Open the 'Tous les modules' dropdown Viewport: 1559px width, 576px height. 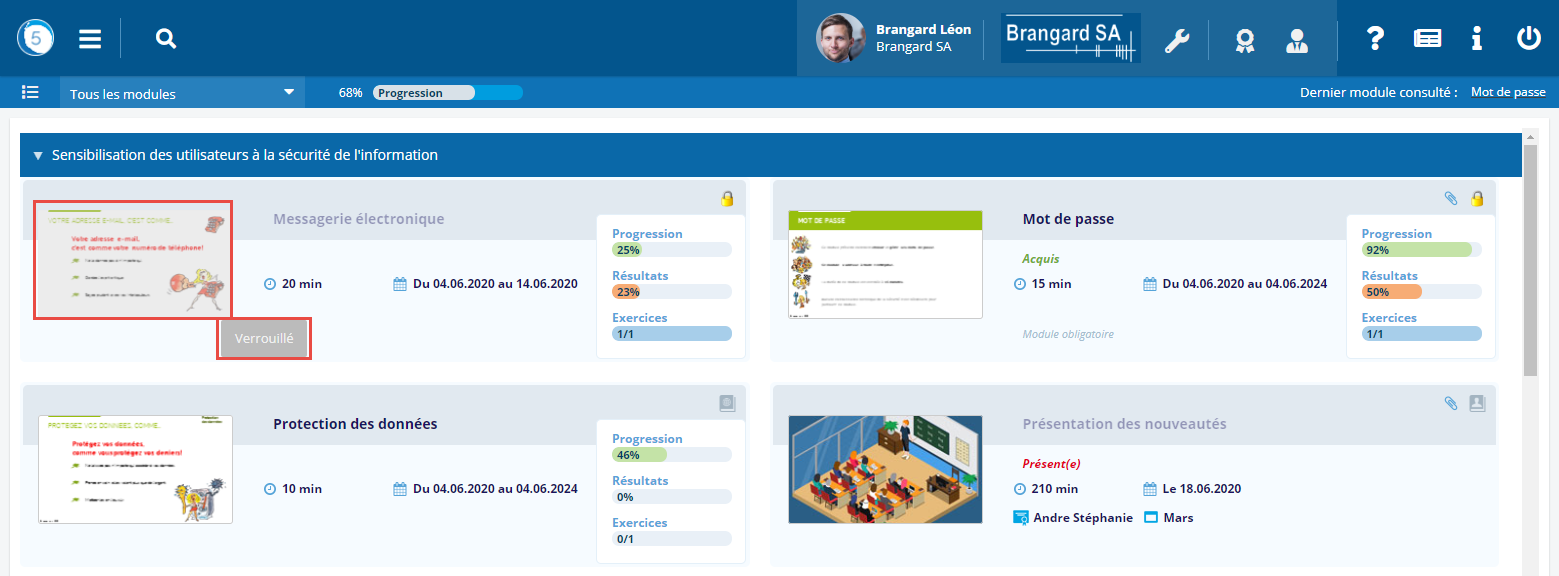(181, 93)
